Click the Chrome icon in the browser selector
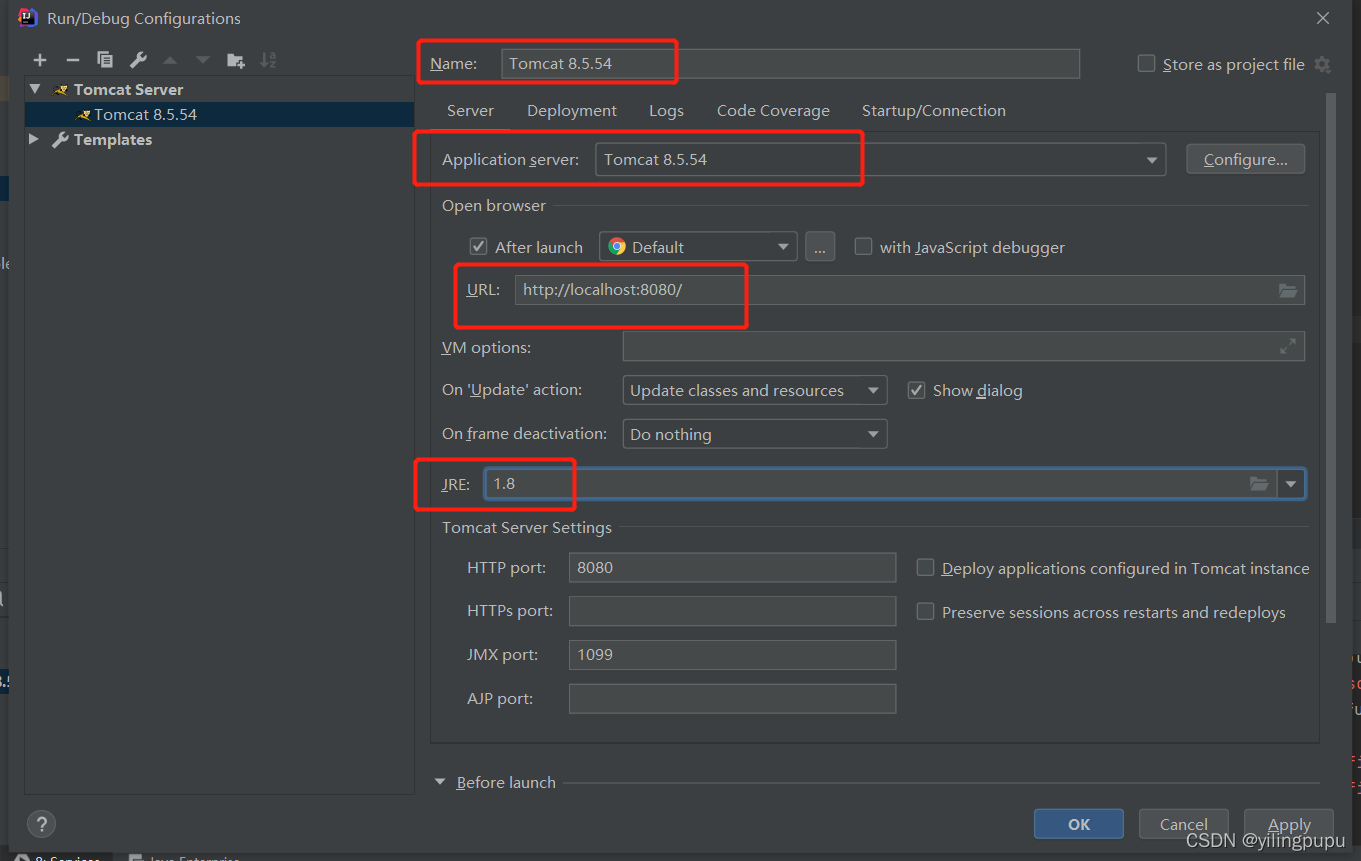 coord(617,246)
